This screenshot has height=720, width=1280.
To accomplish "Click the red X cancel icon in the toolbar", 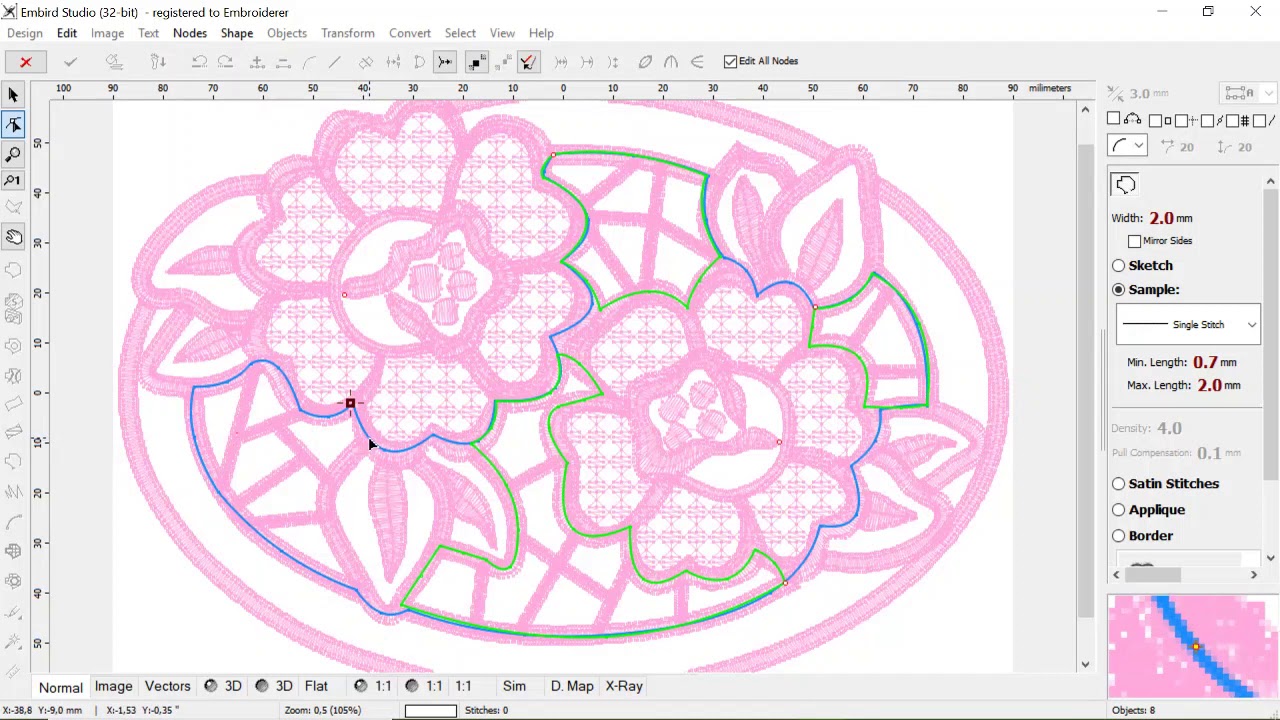I will pyautogui.click(x=26, y=62).
